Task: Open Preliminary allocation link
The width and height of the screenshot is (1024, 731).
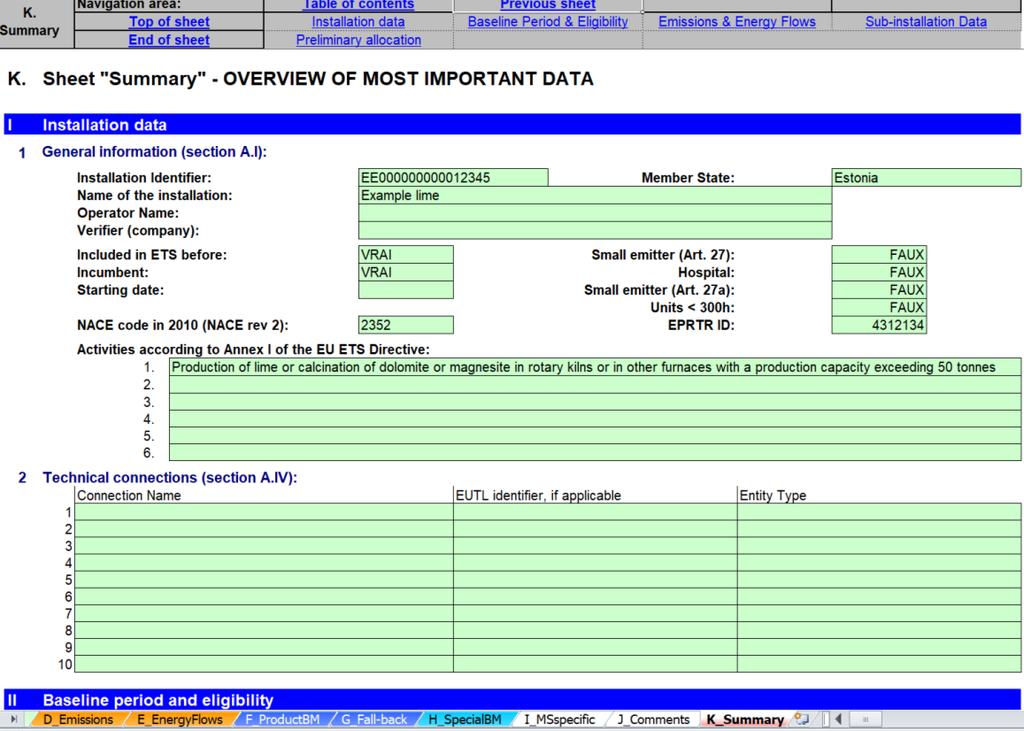Action: [359, 40]
